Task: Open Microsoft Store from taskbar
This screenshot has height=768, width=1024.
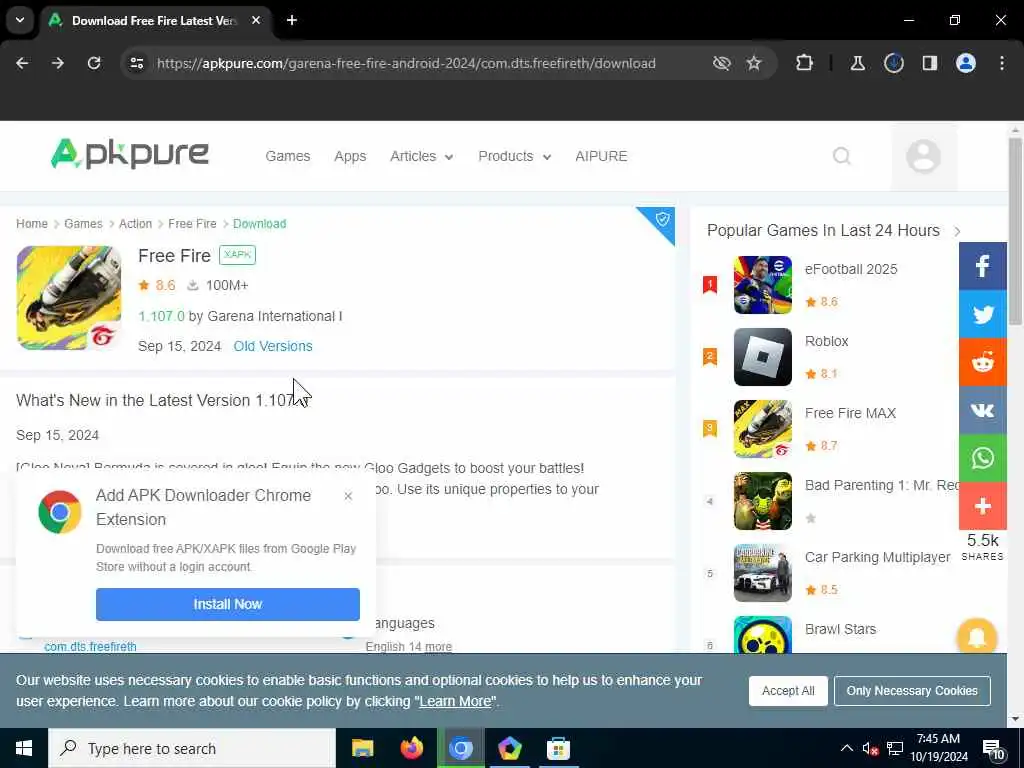Action: (558, 748)
